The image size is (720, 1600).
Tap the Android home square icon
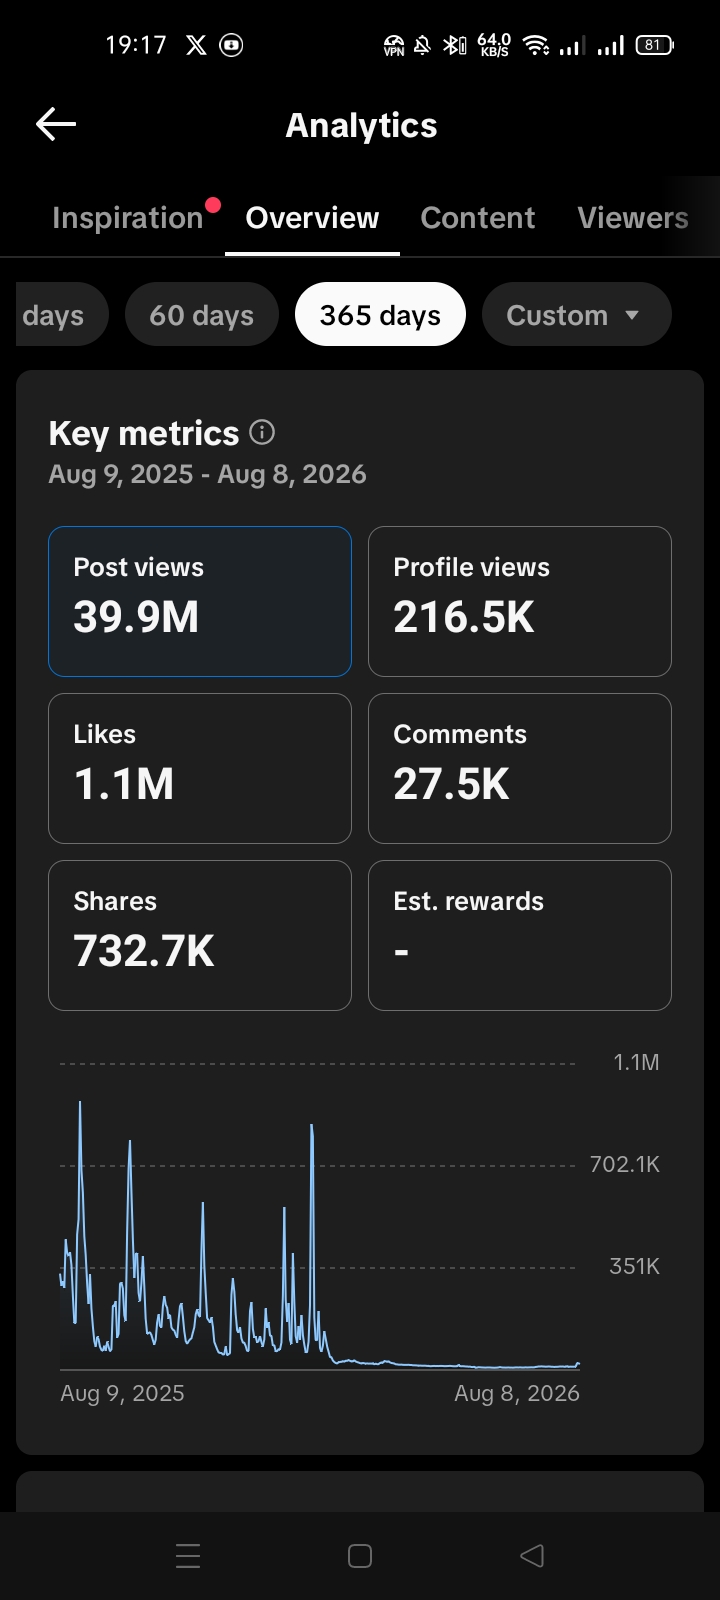point(360,1556)
